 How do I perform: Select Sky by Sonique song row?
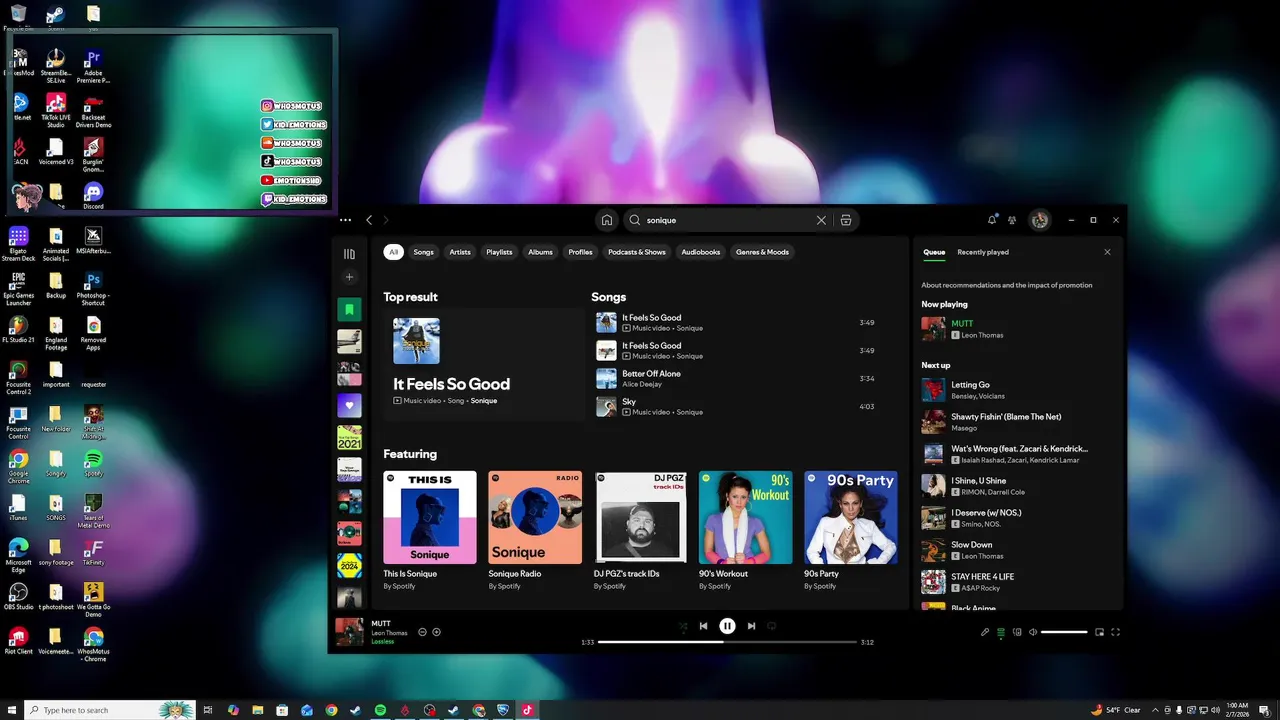tap(738, 406)
